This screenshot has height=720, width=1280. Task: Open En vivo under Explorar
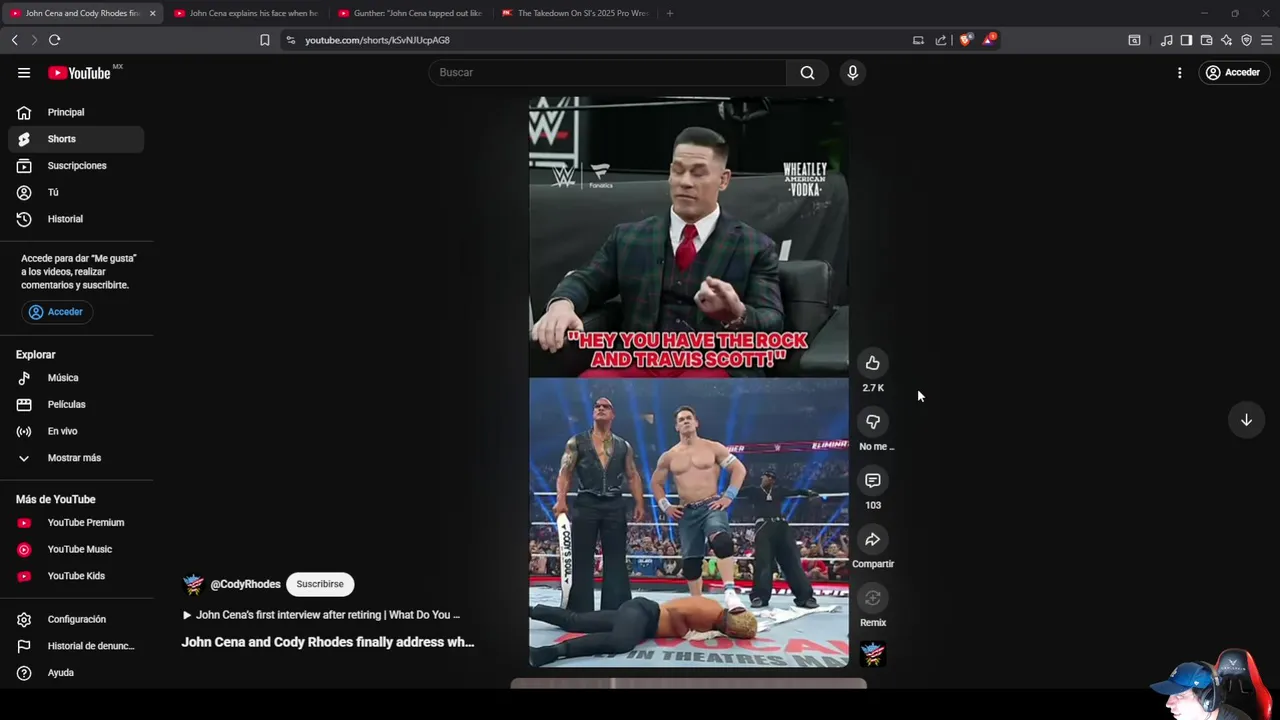point(76,431)
